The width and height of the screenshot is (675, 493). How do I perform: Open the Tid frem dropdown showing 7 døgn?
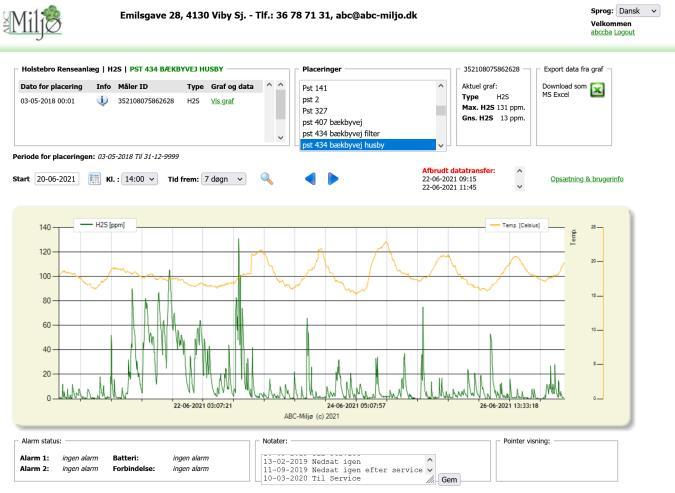point(224,179)
